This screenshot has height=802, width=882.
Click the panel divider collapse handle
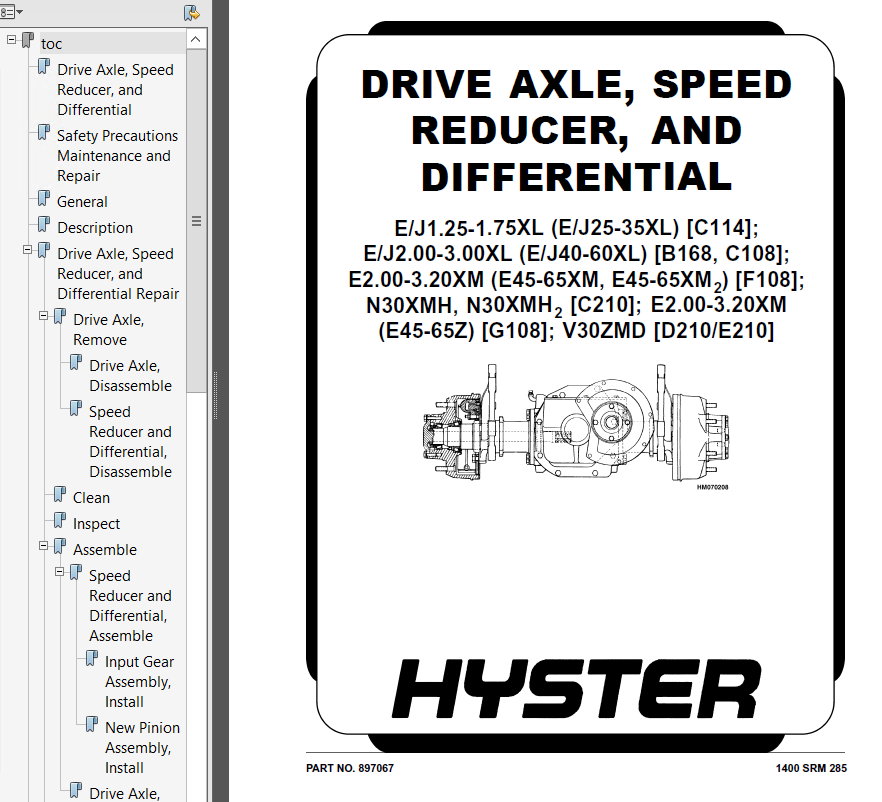click(215, 395)
